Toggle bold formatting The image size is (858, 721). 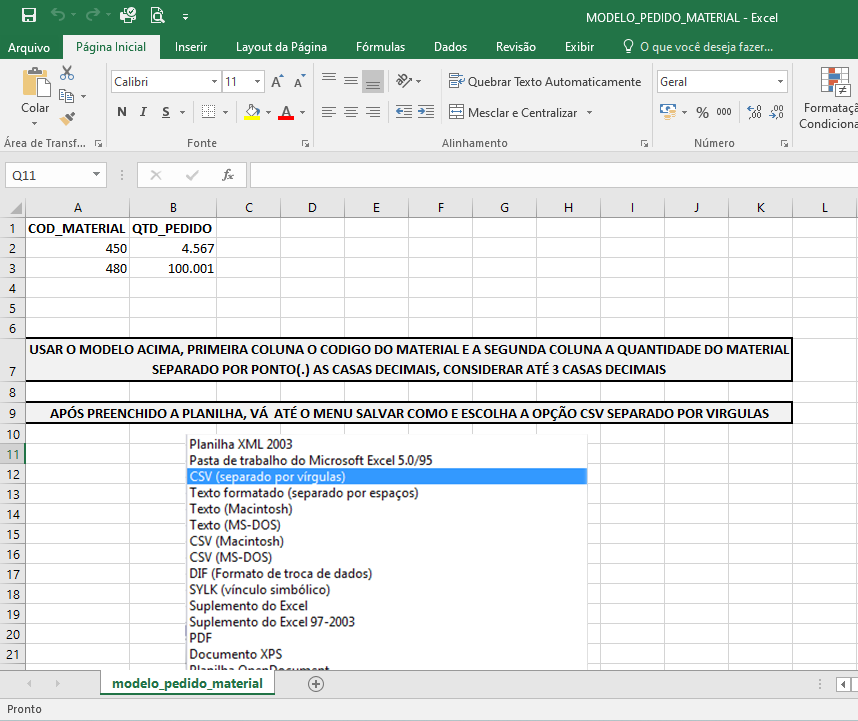[x=122, y=112]
